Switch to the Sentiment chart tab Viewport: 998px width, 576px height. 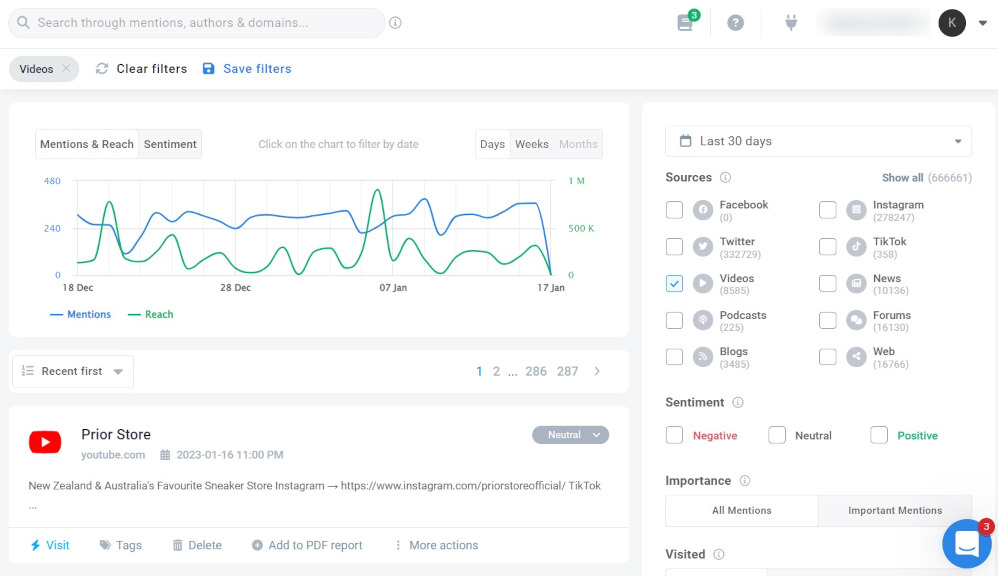point(170,143)
